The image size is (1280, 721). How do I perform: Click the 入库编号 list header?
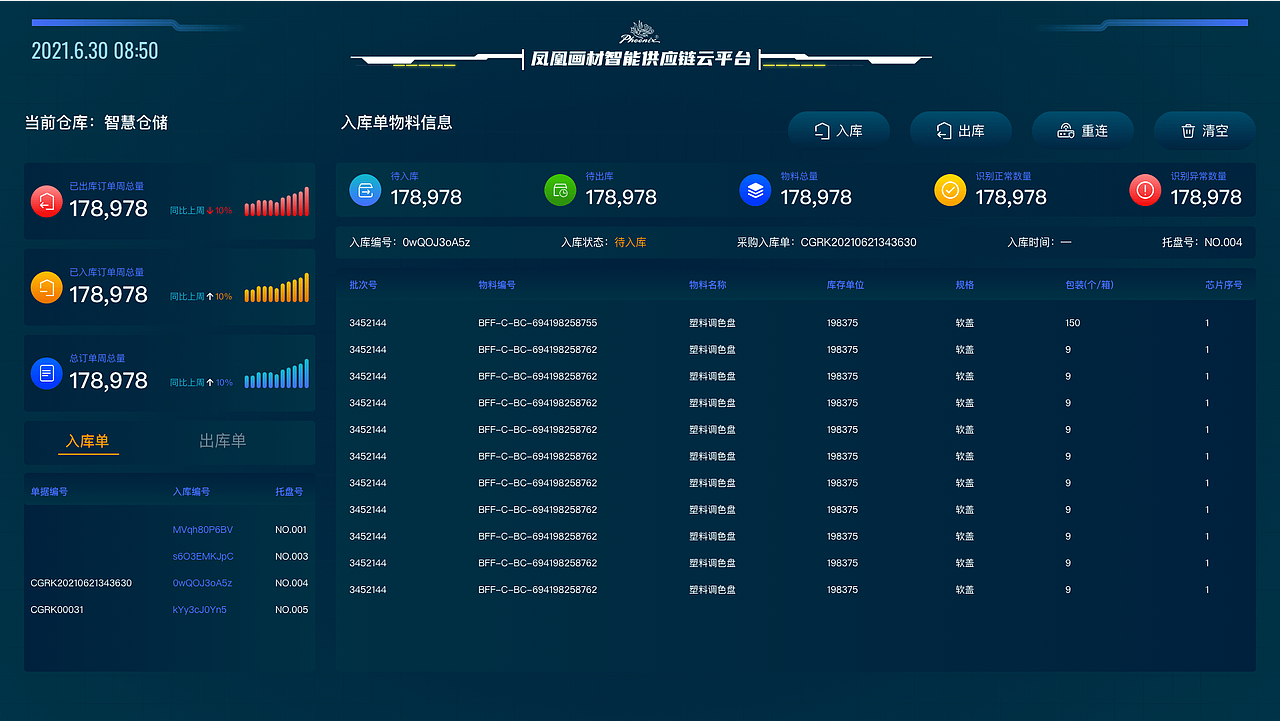pyautogui.click(x=191, y=492)
